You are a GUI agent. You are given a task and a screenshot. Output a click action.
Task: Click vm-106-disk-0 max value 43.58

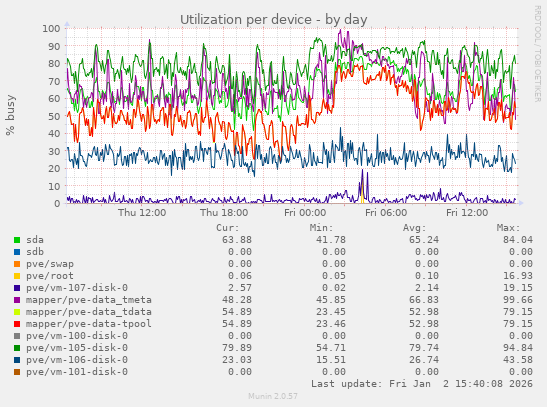click(518, 360)
